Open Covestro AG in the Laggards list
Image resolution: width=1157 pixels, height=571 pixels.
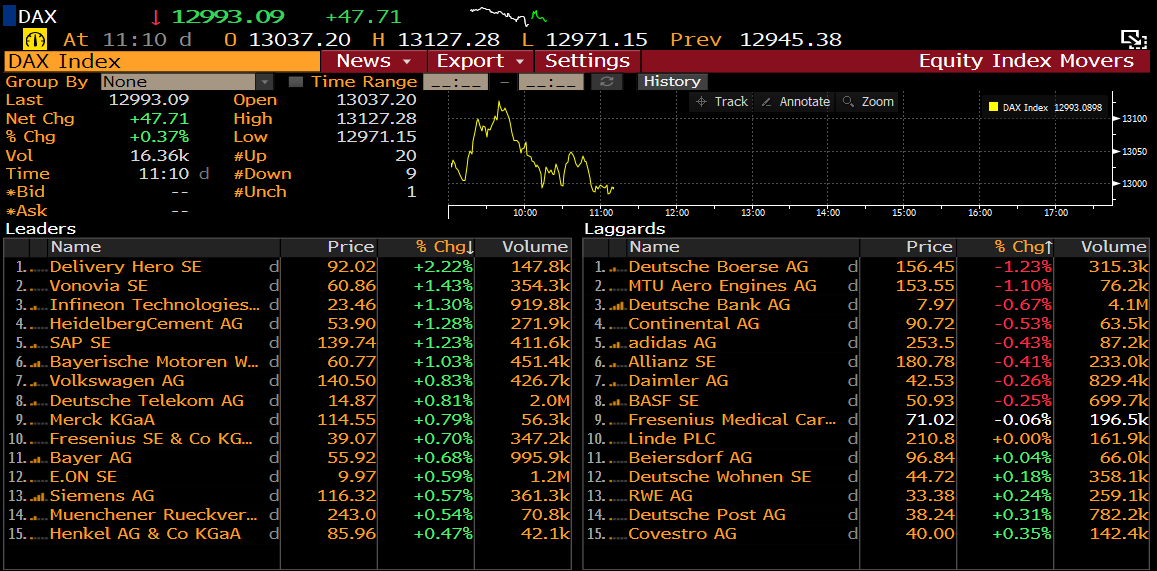(x=683, y=534)
